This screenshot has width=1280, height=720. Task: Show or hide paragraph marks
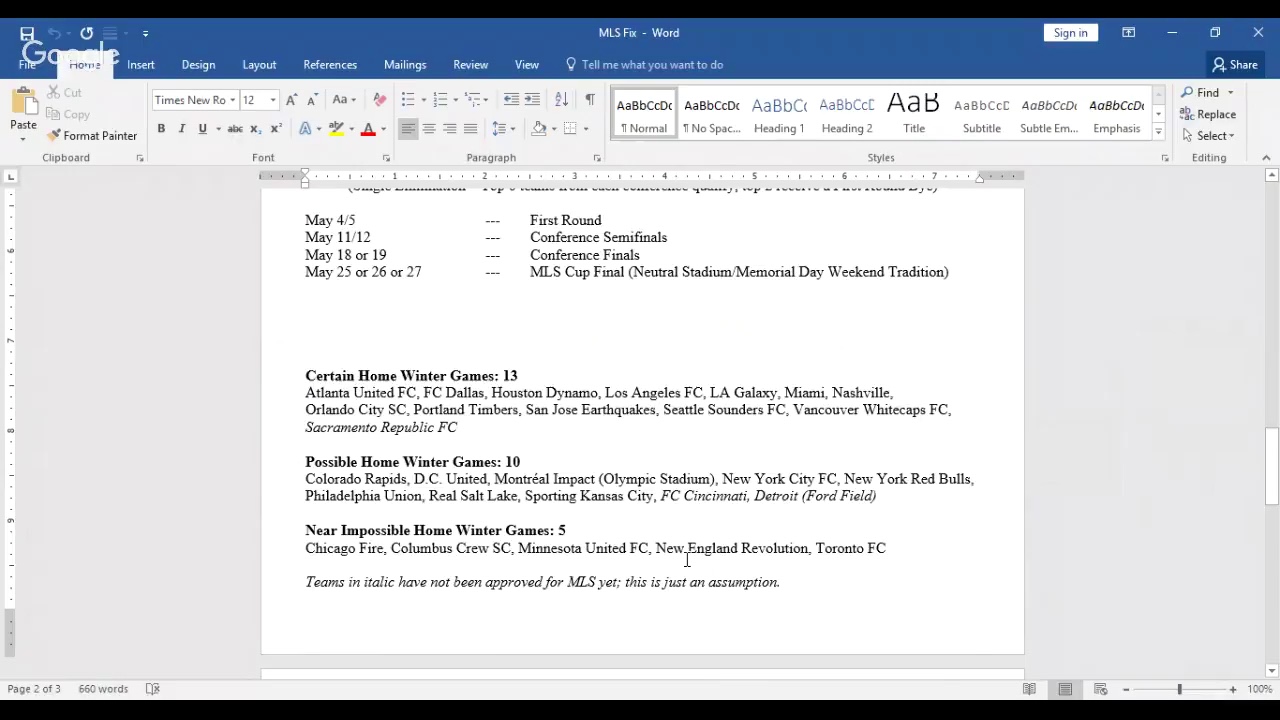590,100
